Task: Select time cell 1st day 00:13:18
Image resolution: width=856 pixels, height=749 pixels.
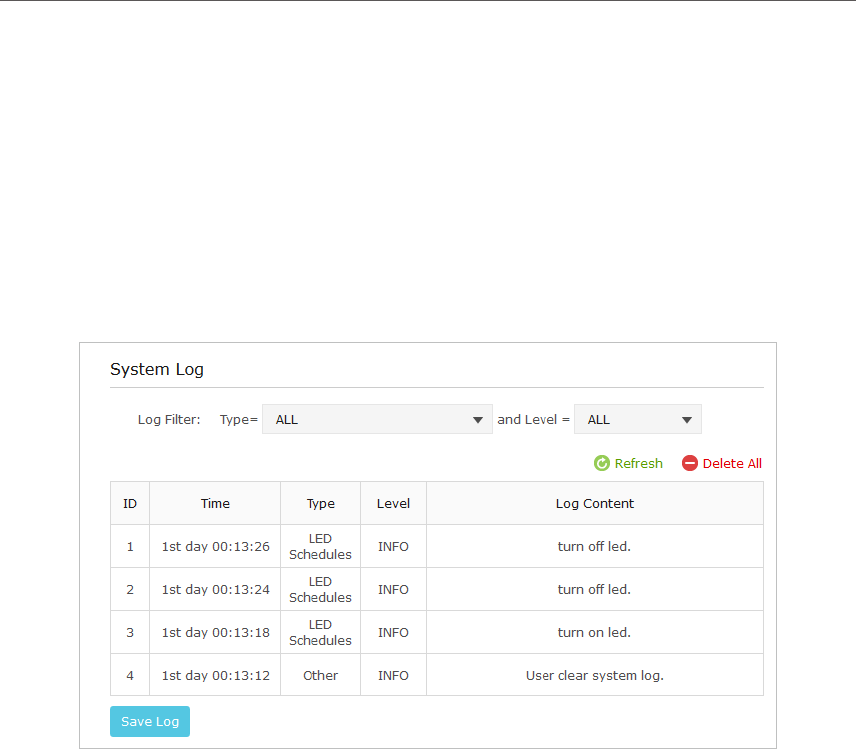Action: point(216,633)
